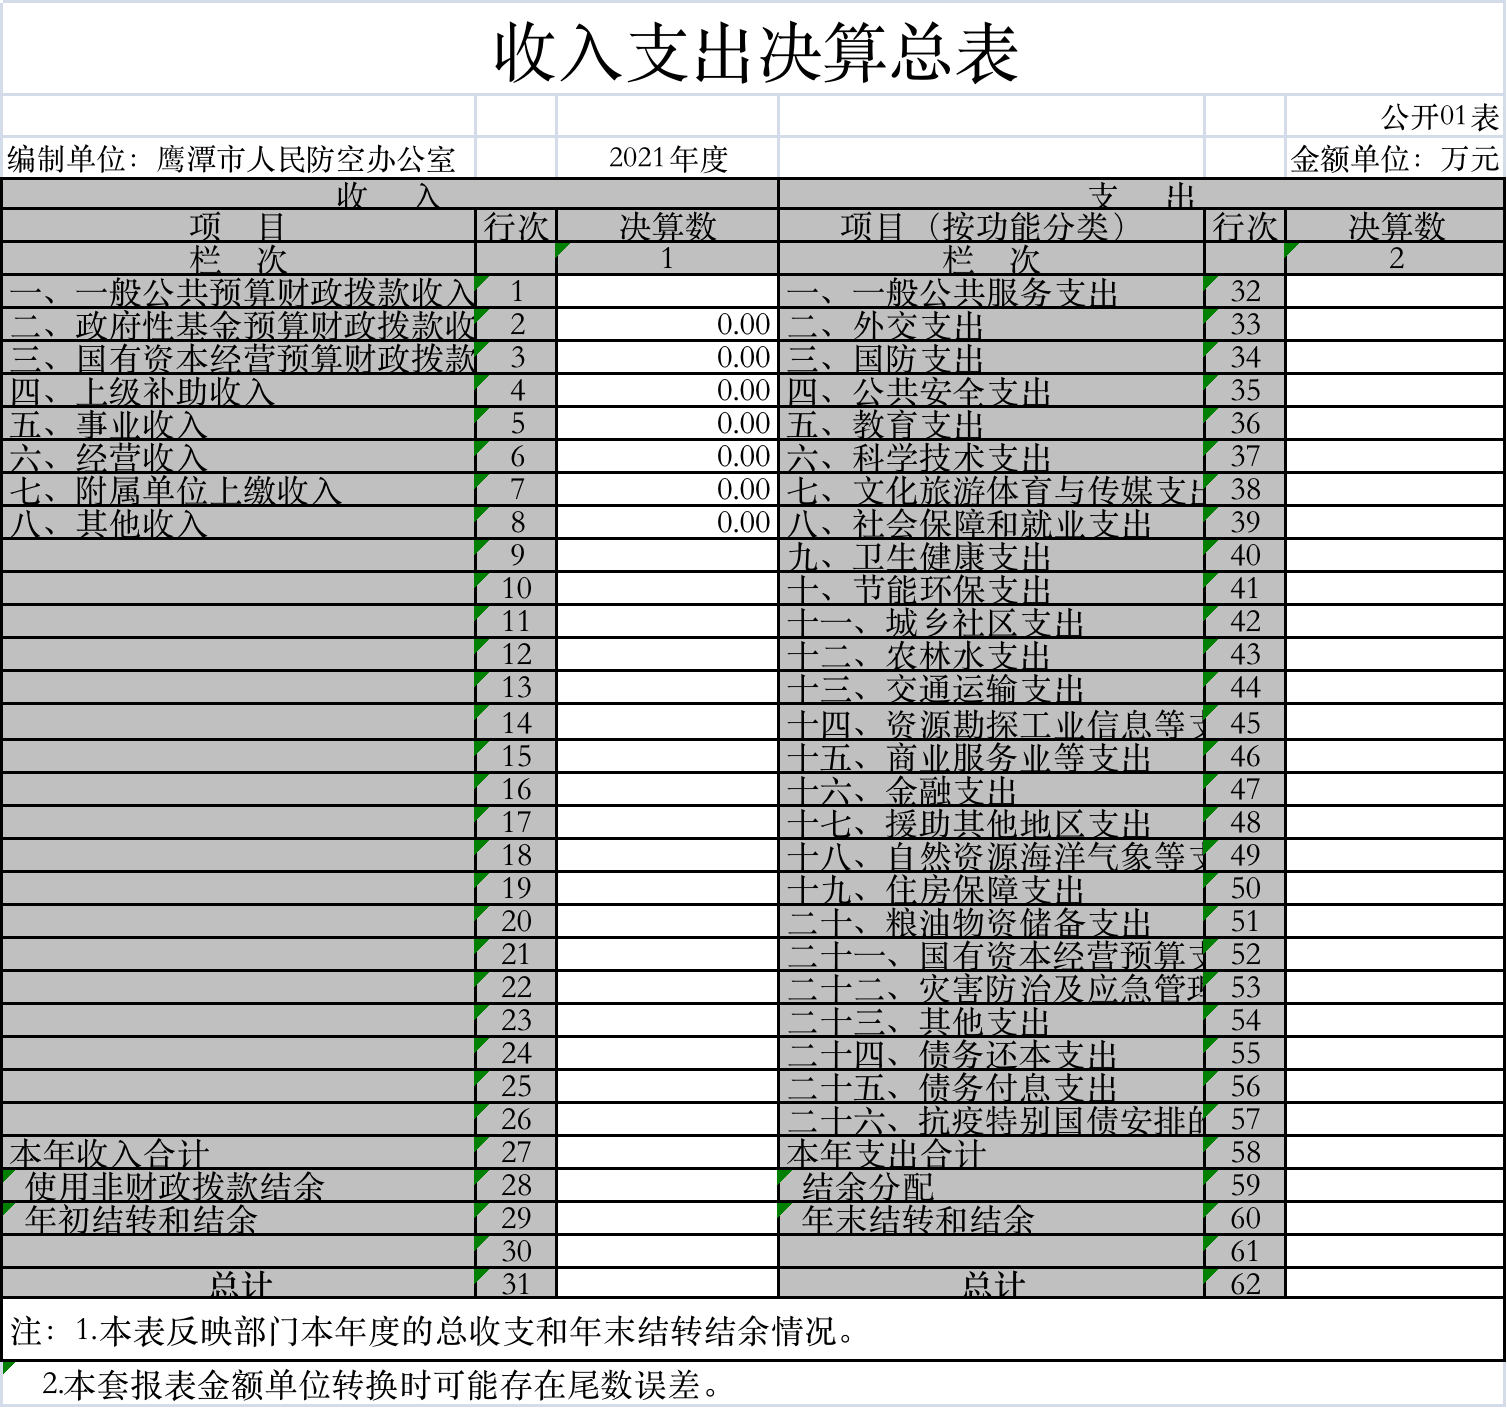Screen dimensions: 1507x1408
Task: Click the 二、外交支出 cell
Action: (992, 325)
